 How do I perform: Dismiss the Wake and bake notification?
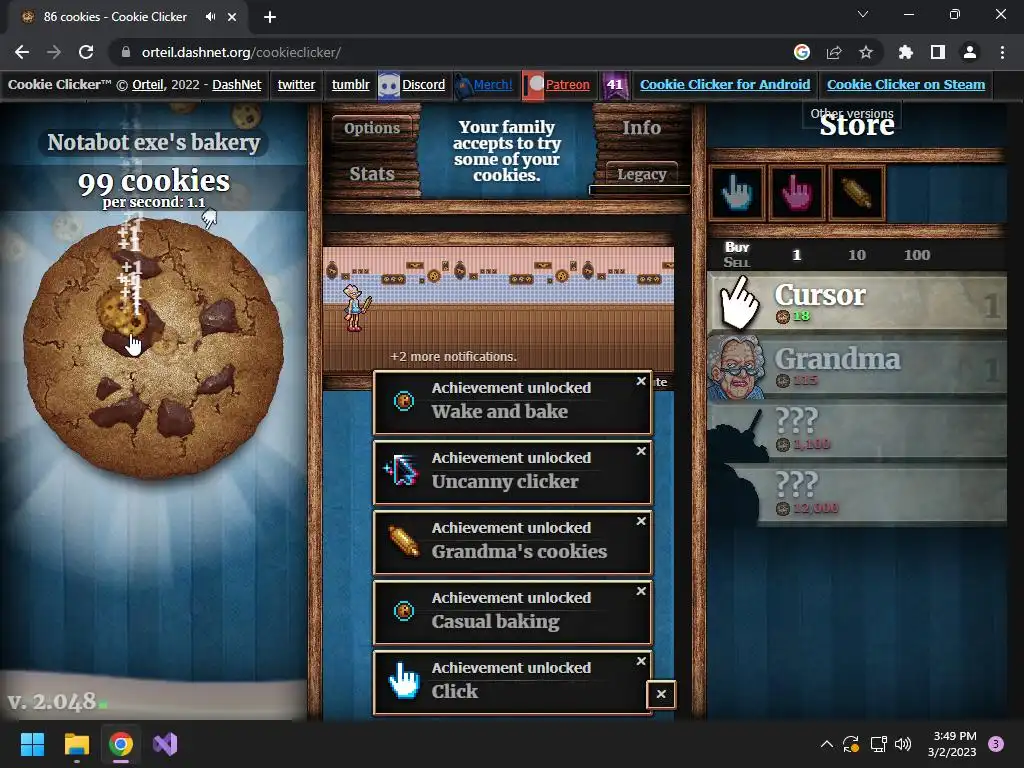tap(641, 381)
